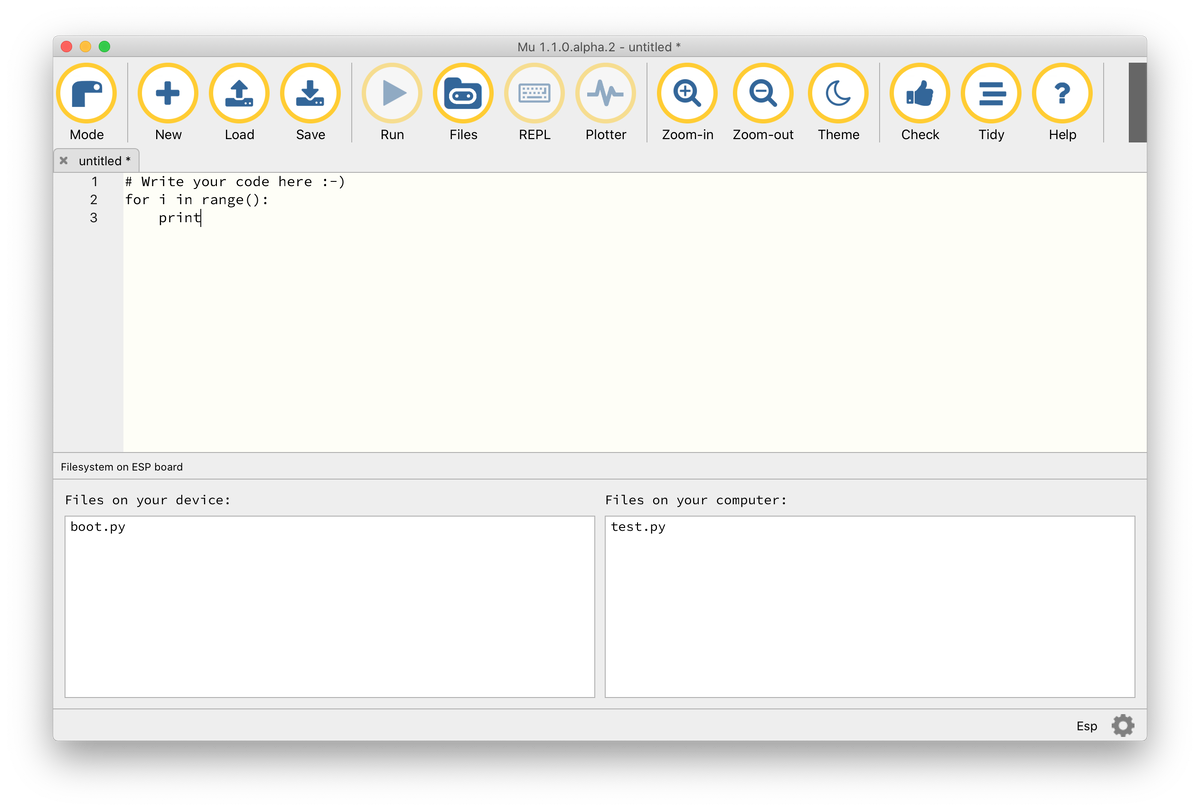Viewport: 1200px width, 811px height.
Task: Click the 'Files on your computer:' label
Action: [x=696, y=500]
